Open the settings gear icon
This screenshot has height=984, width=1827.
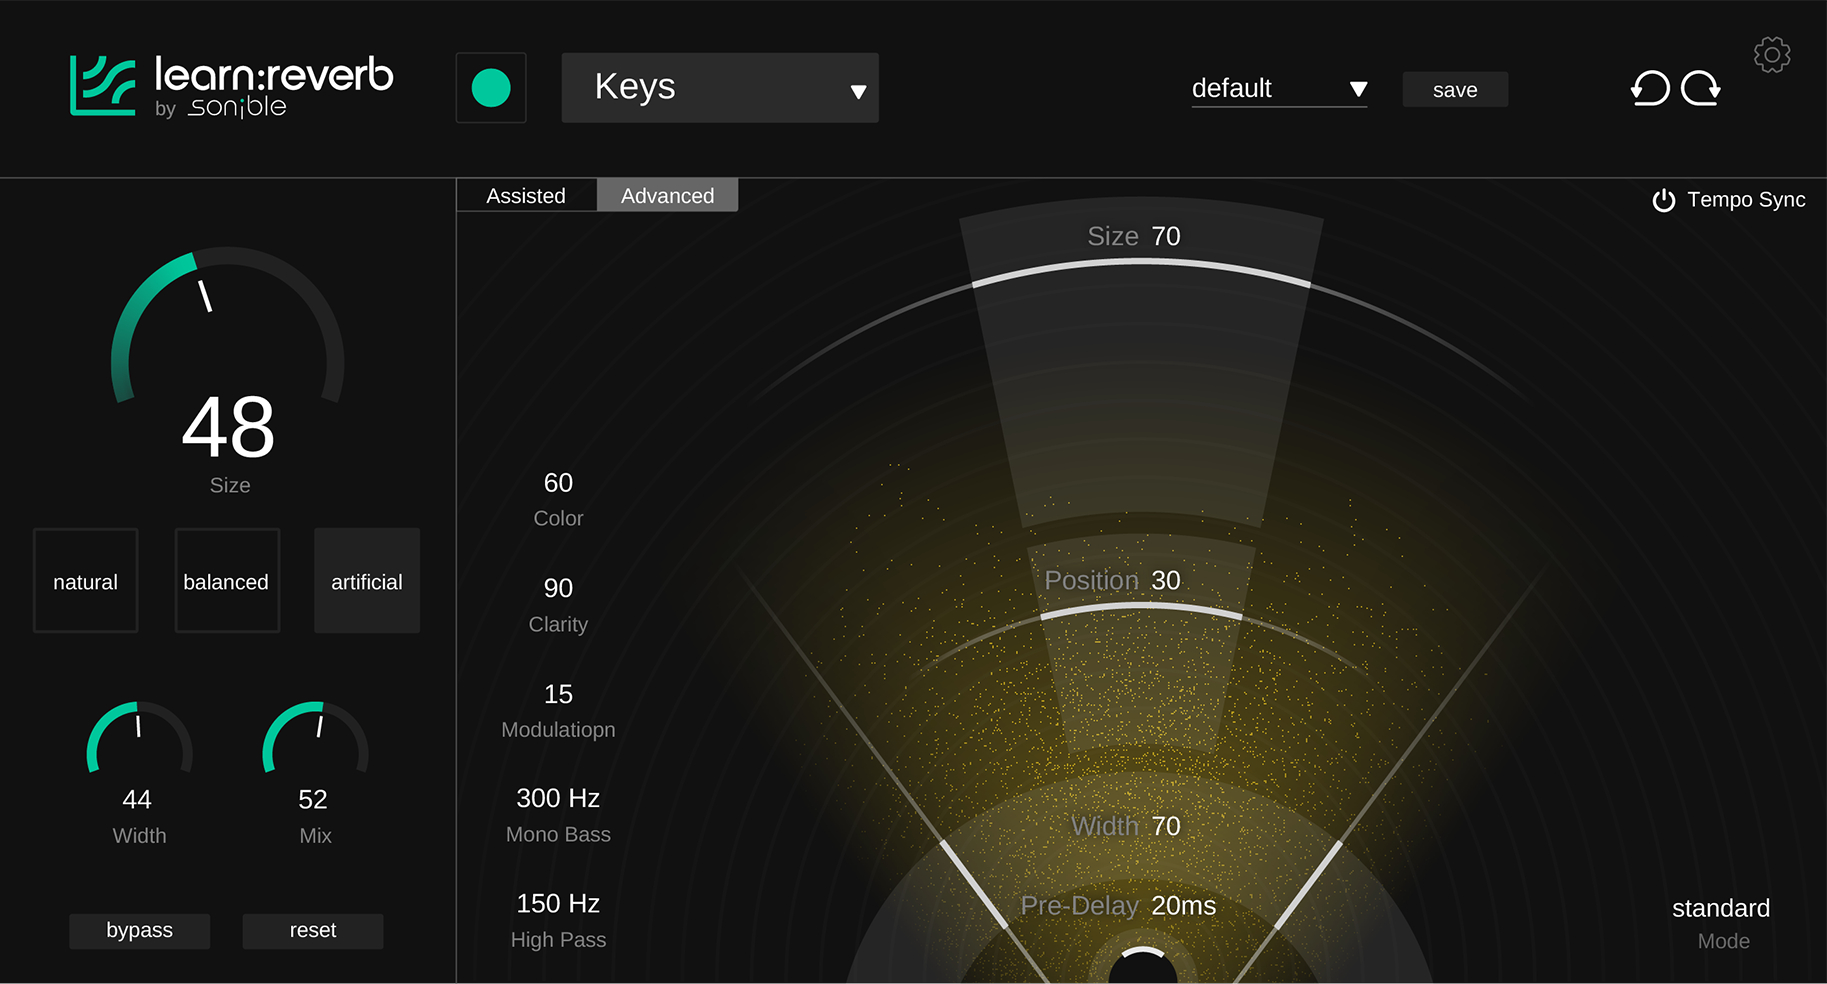click(x=1771, y=55)
